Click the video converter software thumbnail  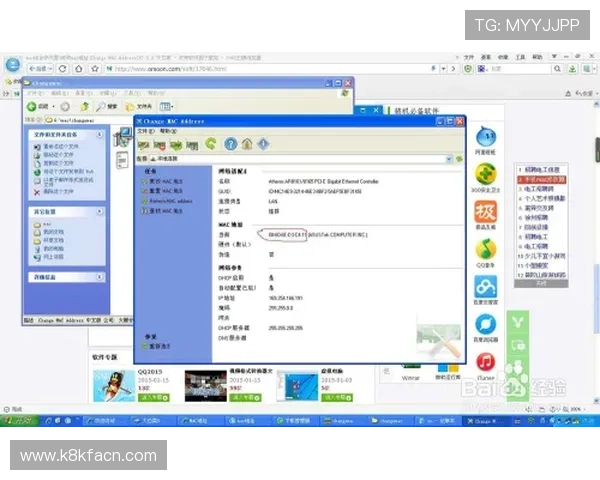206,385
